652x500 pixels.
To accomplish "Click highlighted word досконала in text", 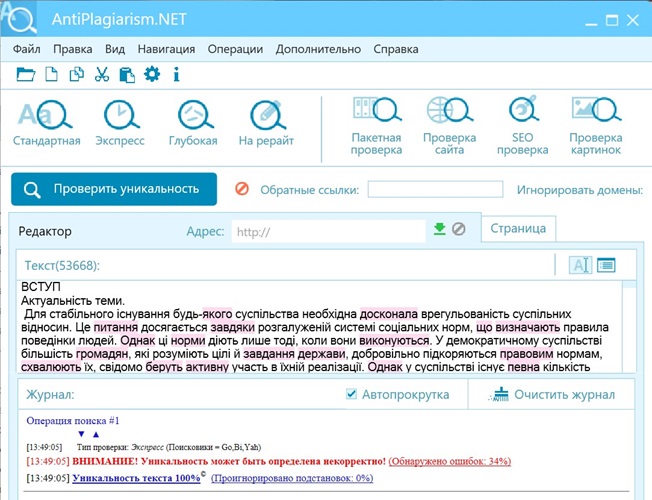I will click(389, 314).
